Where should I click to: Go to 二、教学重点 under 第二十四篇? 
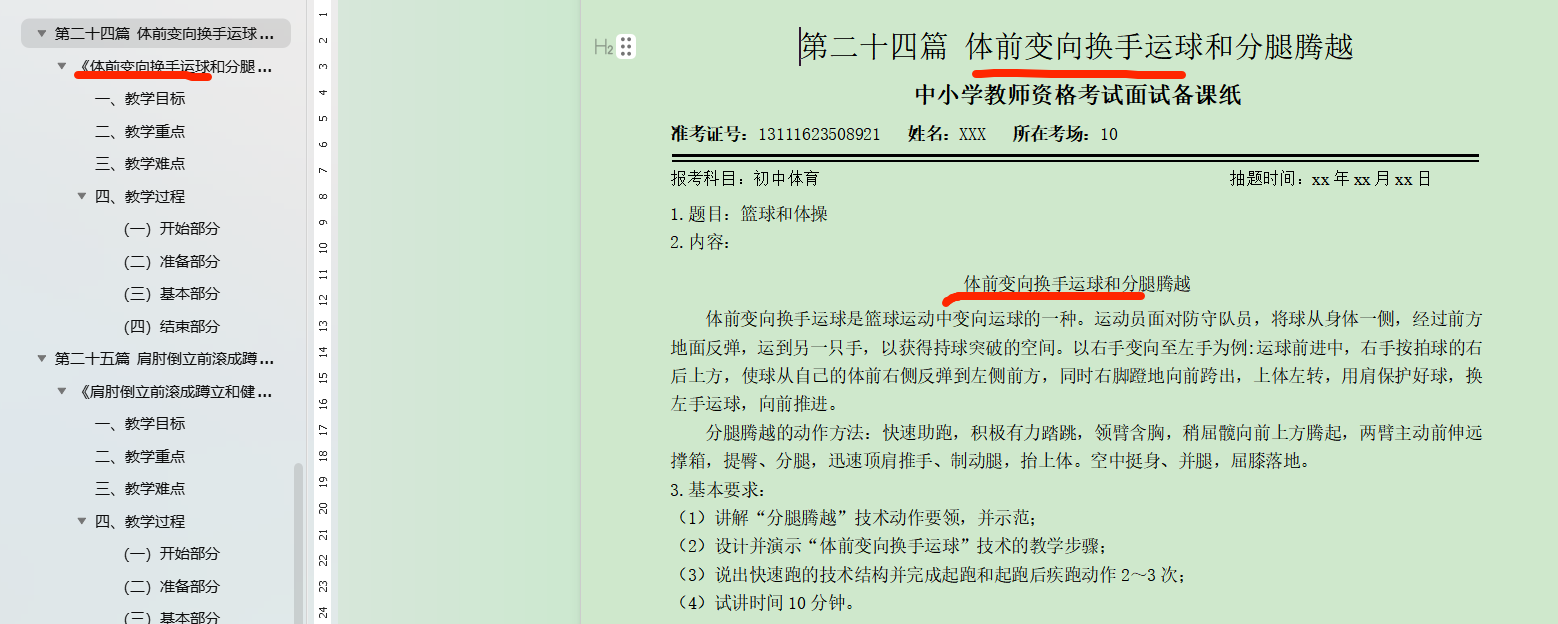coord(140,131)
